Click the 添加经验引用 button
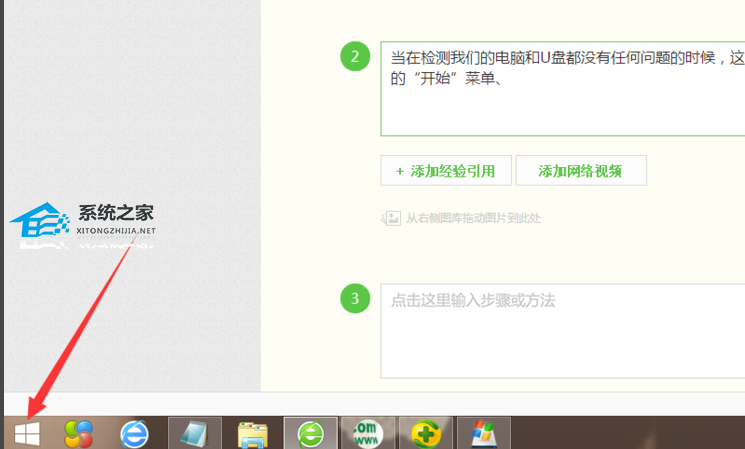 pyautogui.click(x=446, y=171)
